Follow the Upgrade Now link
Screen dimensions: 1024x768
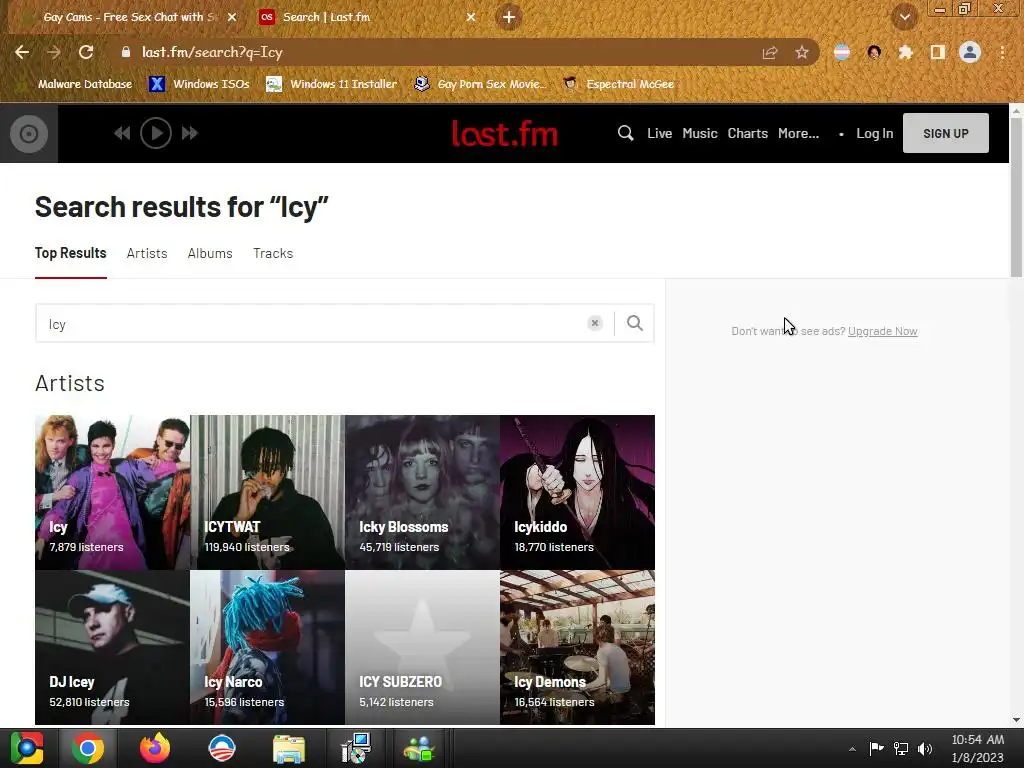click(882, 331)
